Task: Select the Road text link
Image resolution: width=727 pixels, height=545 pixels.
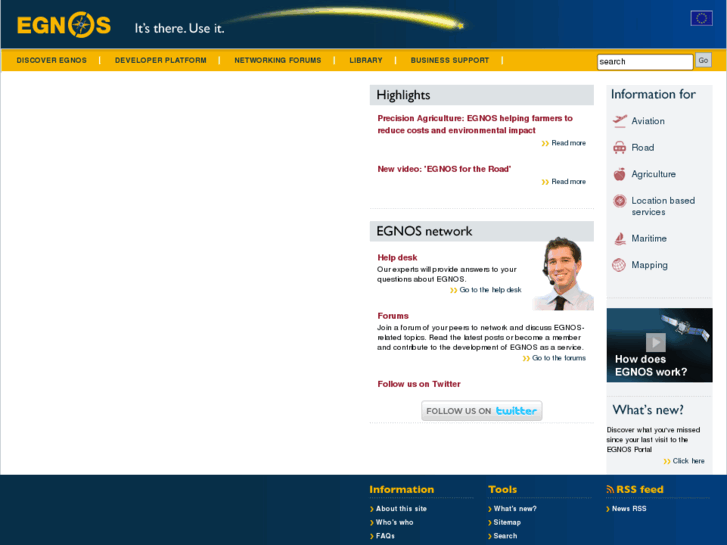Action: [643, 147]
